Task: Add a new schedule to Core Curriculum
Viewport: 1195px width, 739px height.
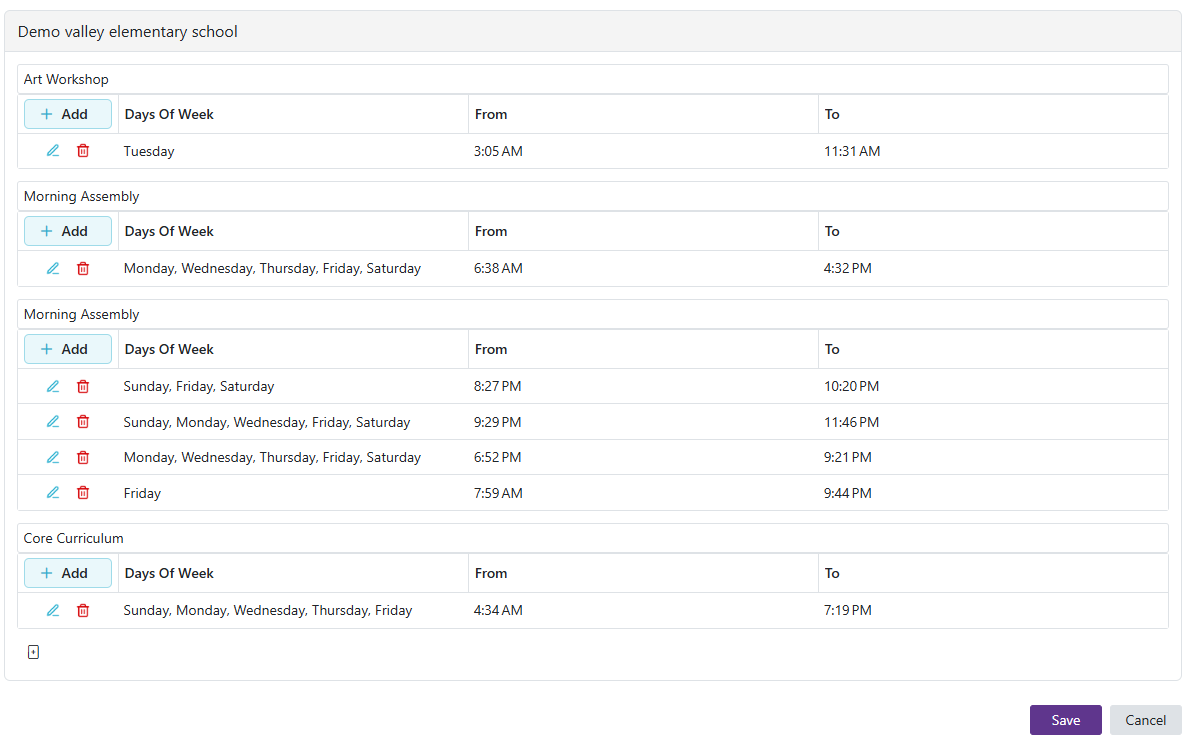Action: pyautogui.click(x=67, y=573)
